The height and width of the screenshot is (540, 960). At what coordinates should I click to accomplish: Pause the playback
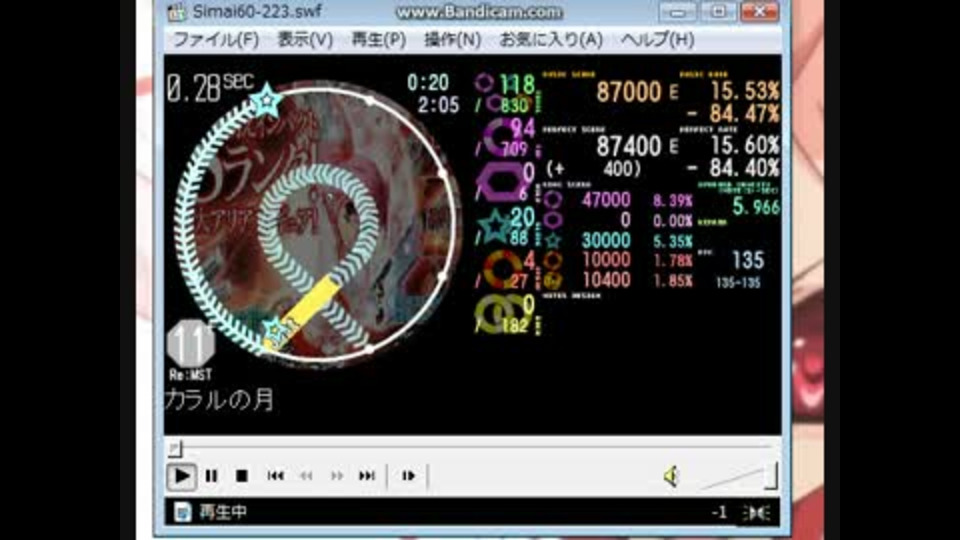click(211, 476)
